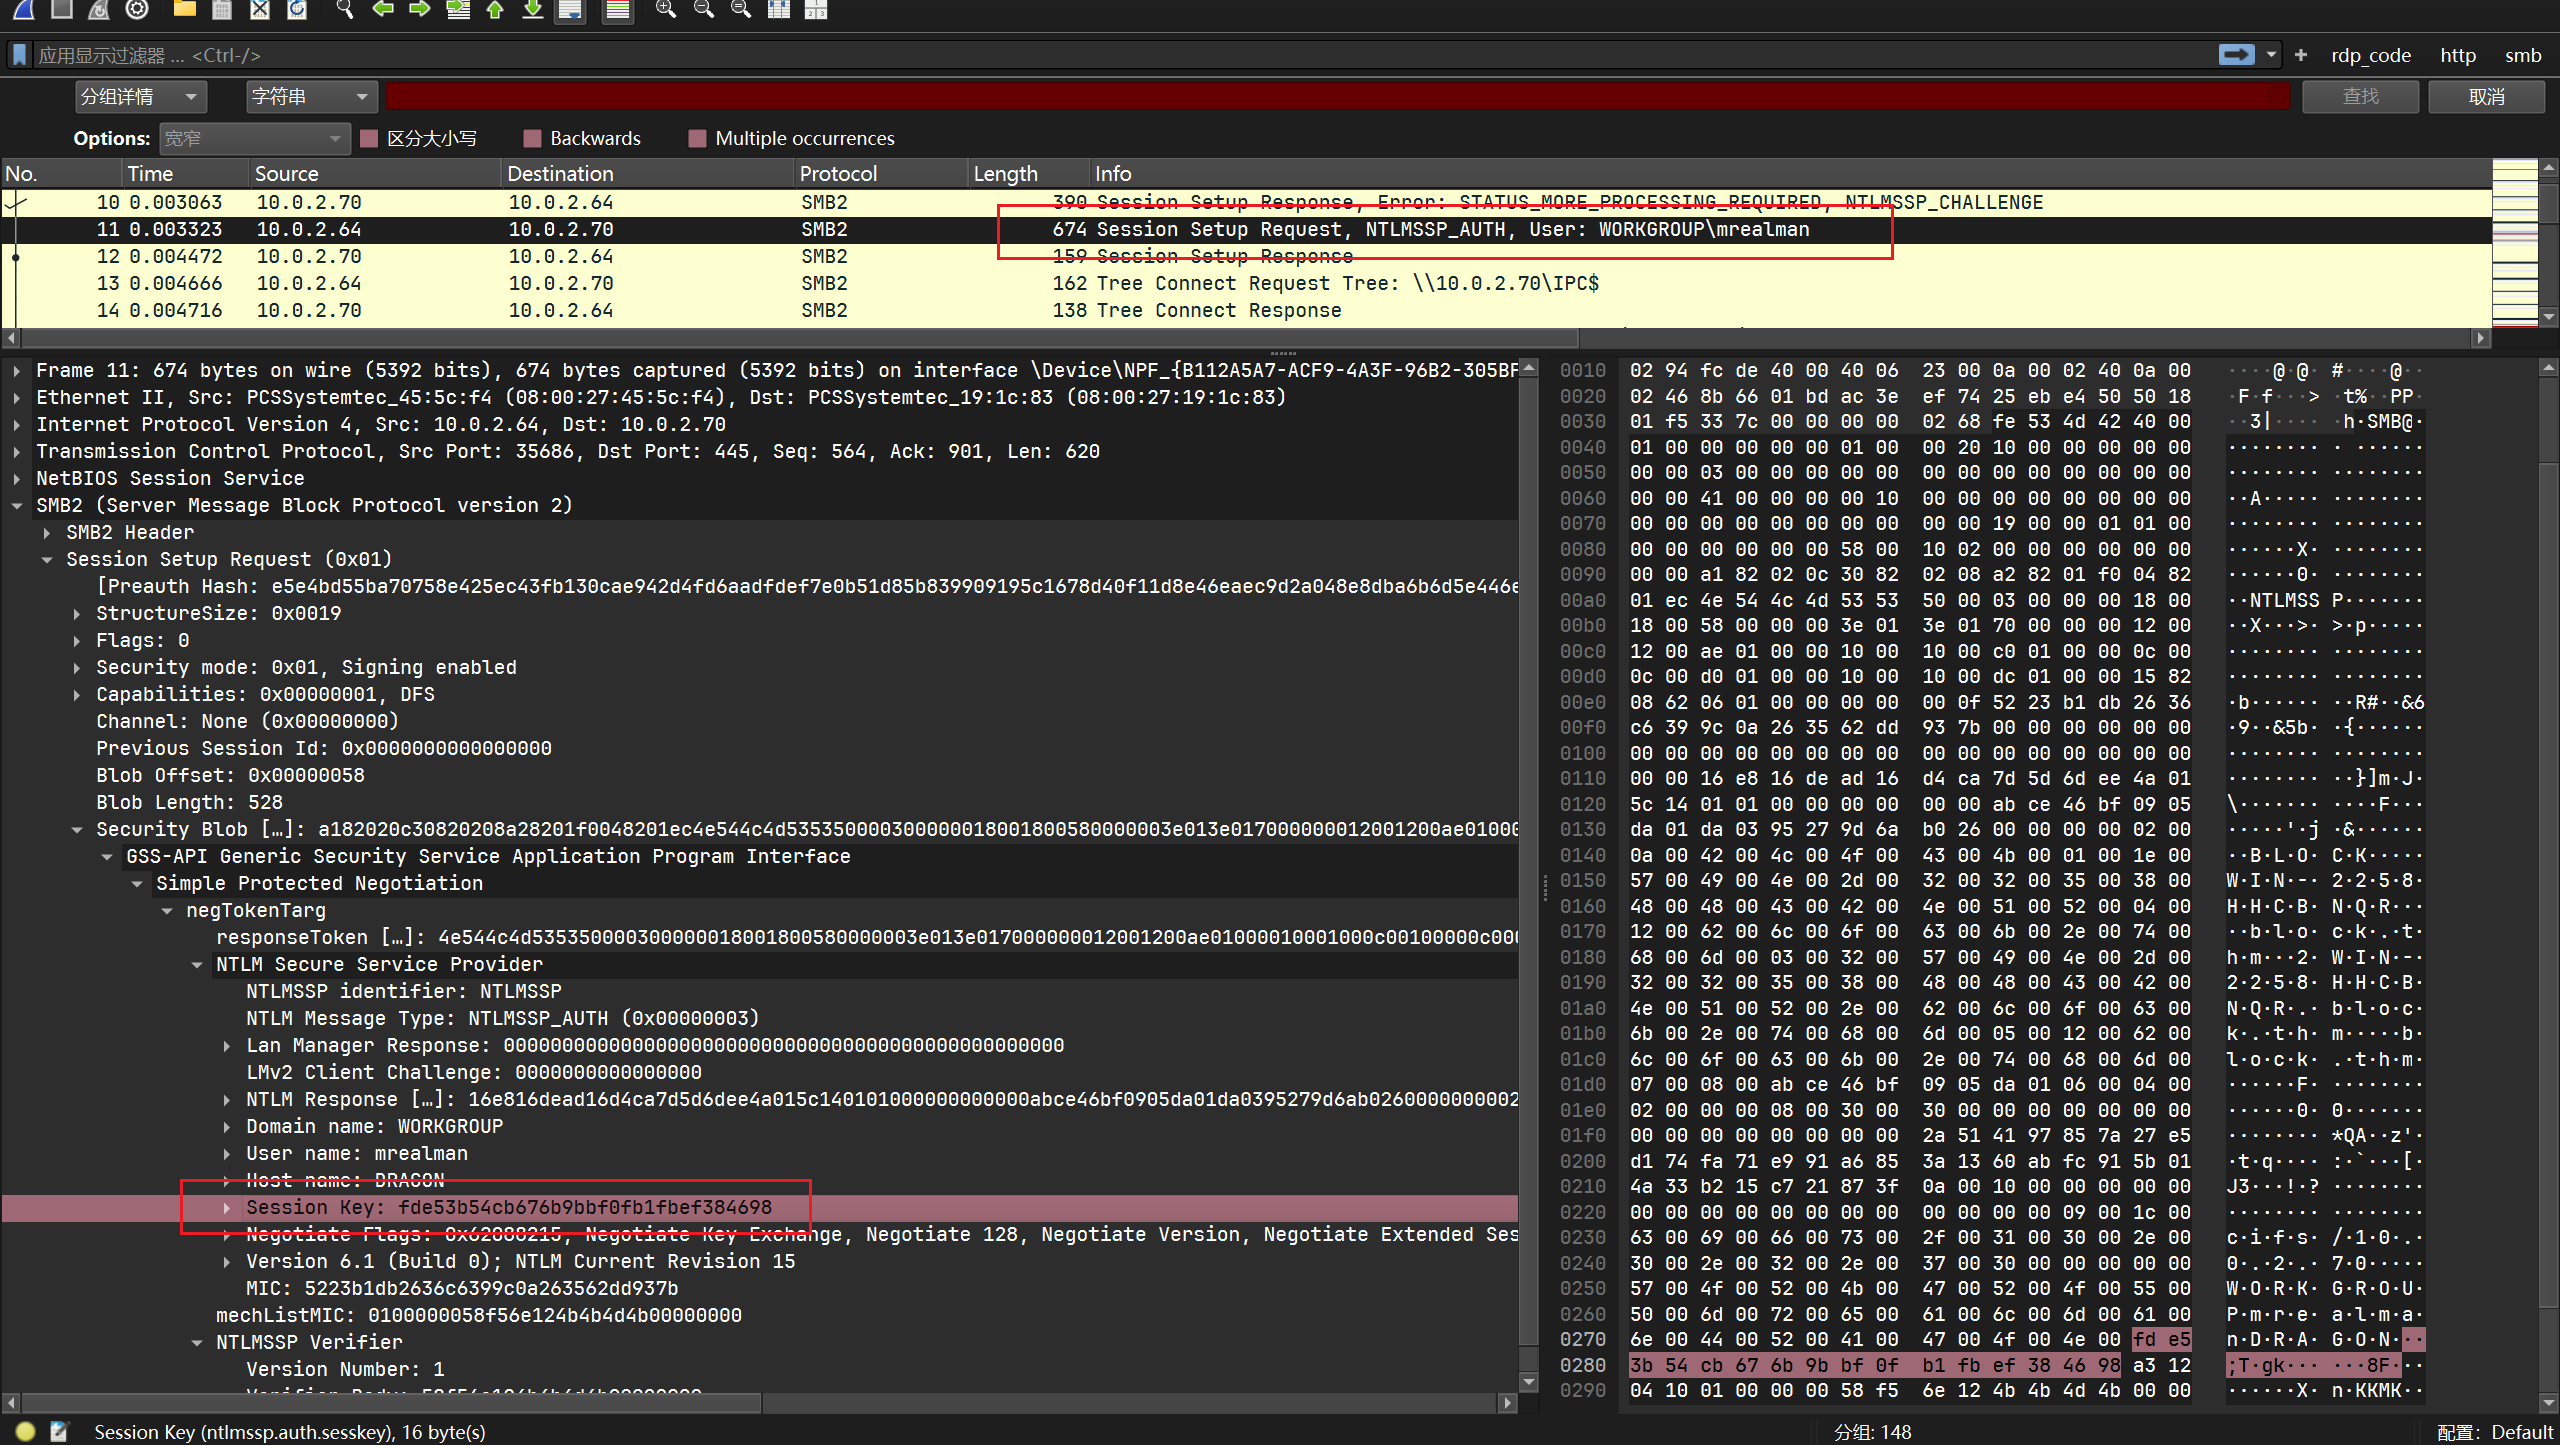2560x1445 pixels.
Task: Toggle the 区分大小写 case sensitive checkbox
Action: (369, 138)
